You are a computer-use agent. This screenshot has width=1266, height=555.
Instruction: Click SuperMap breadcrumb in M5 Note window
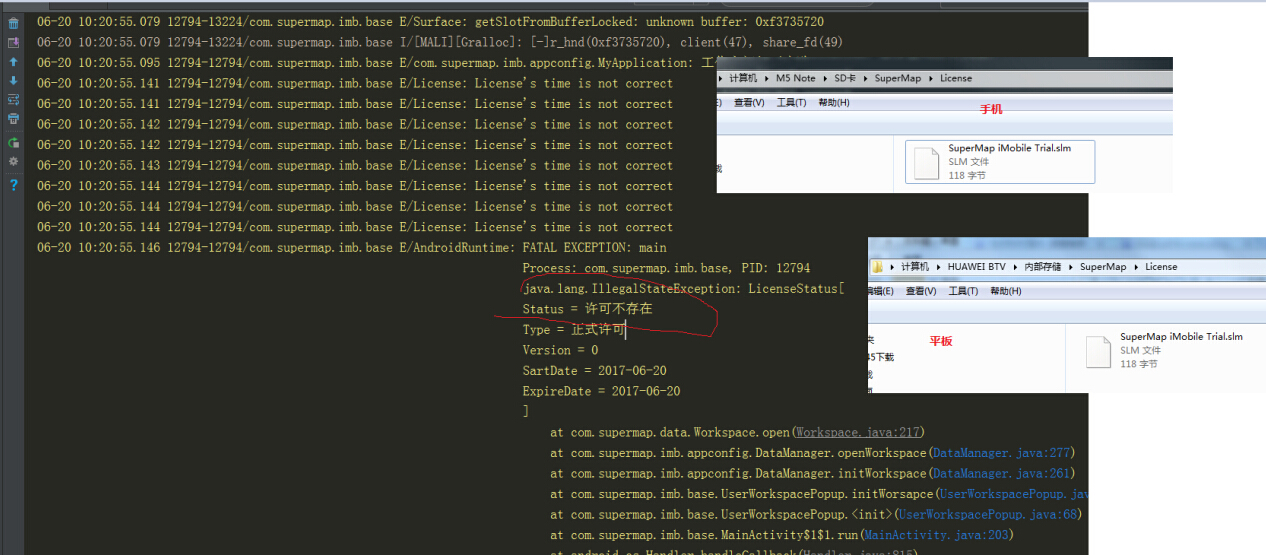pyautogui.click(x=898, y=78)
